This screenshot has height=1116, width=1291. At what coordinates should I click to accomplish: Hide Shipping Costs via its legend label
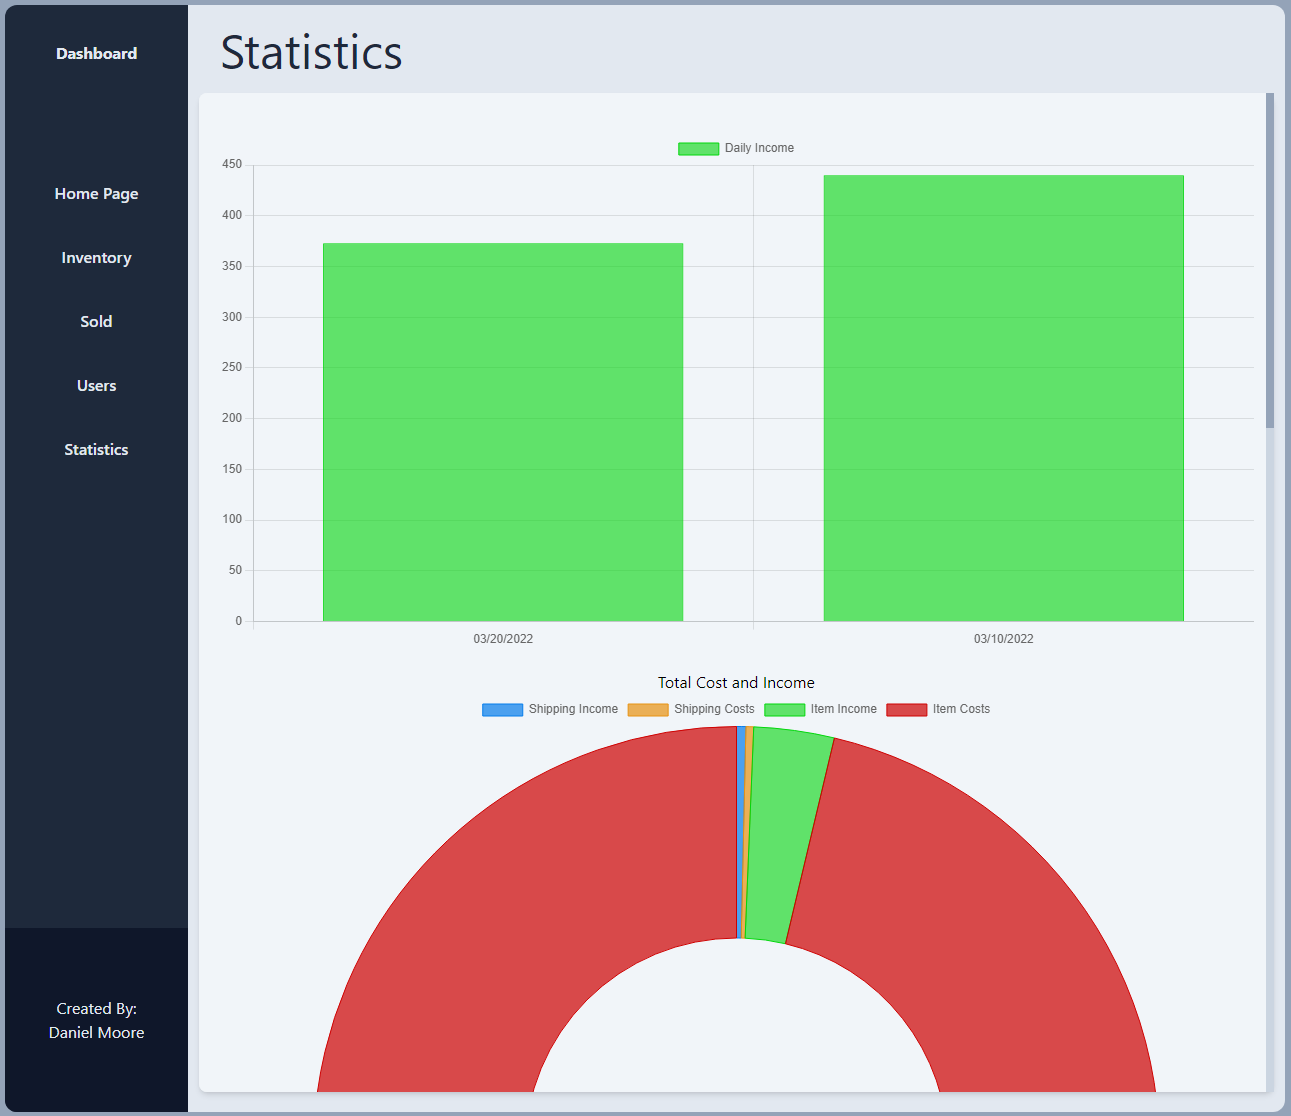713,709
